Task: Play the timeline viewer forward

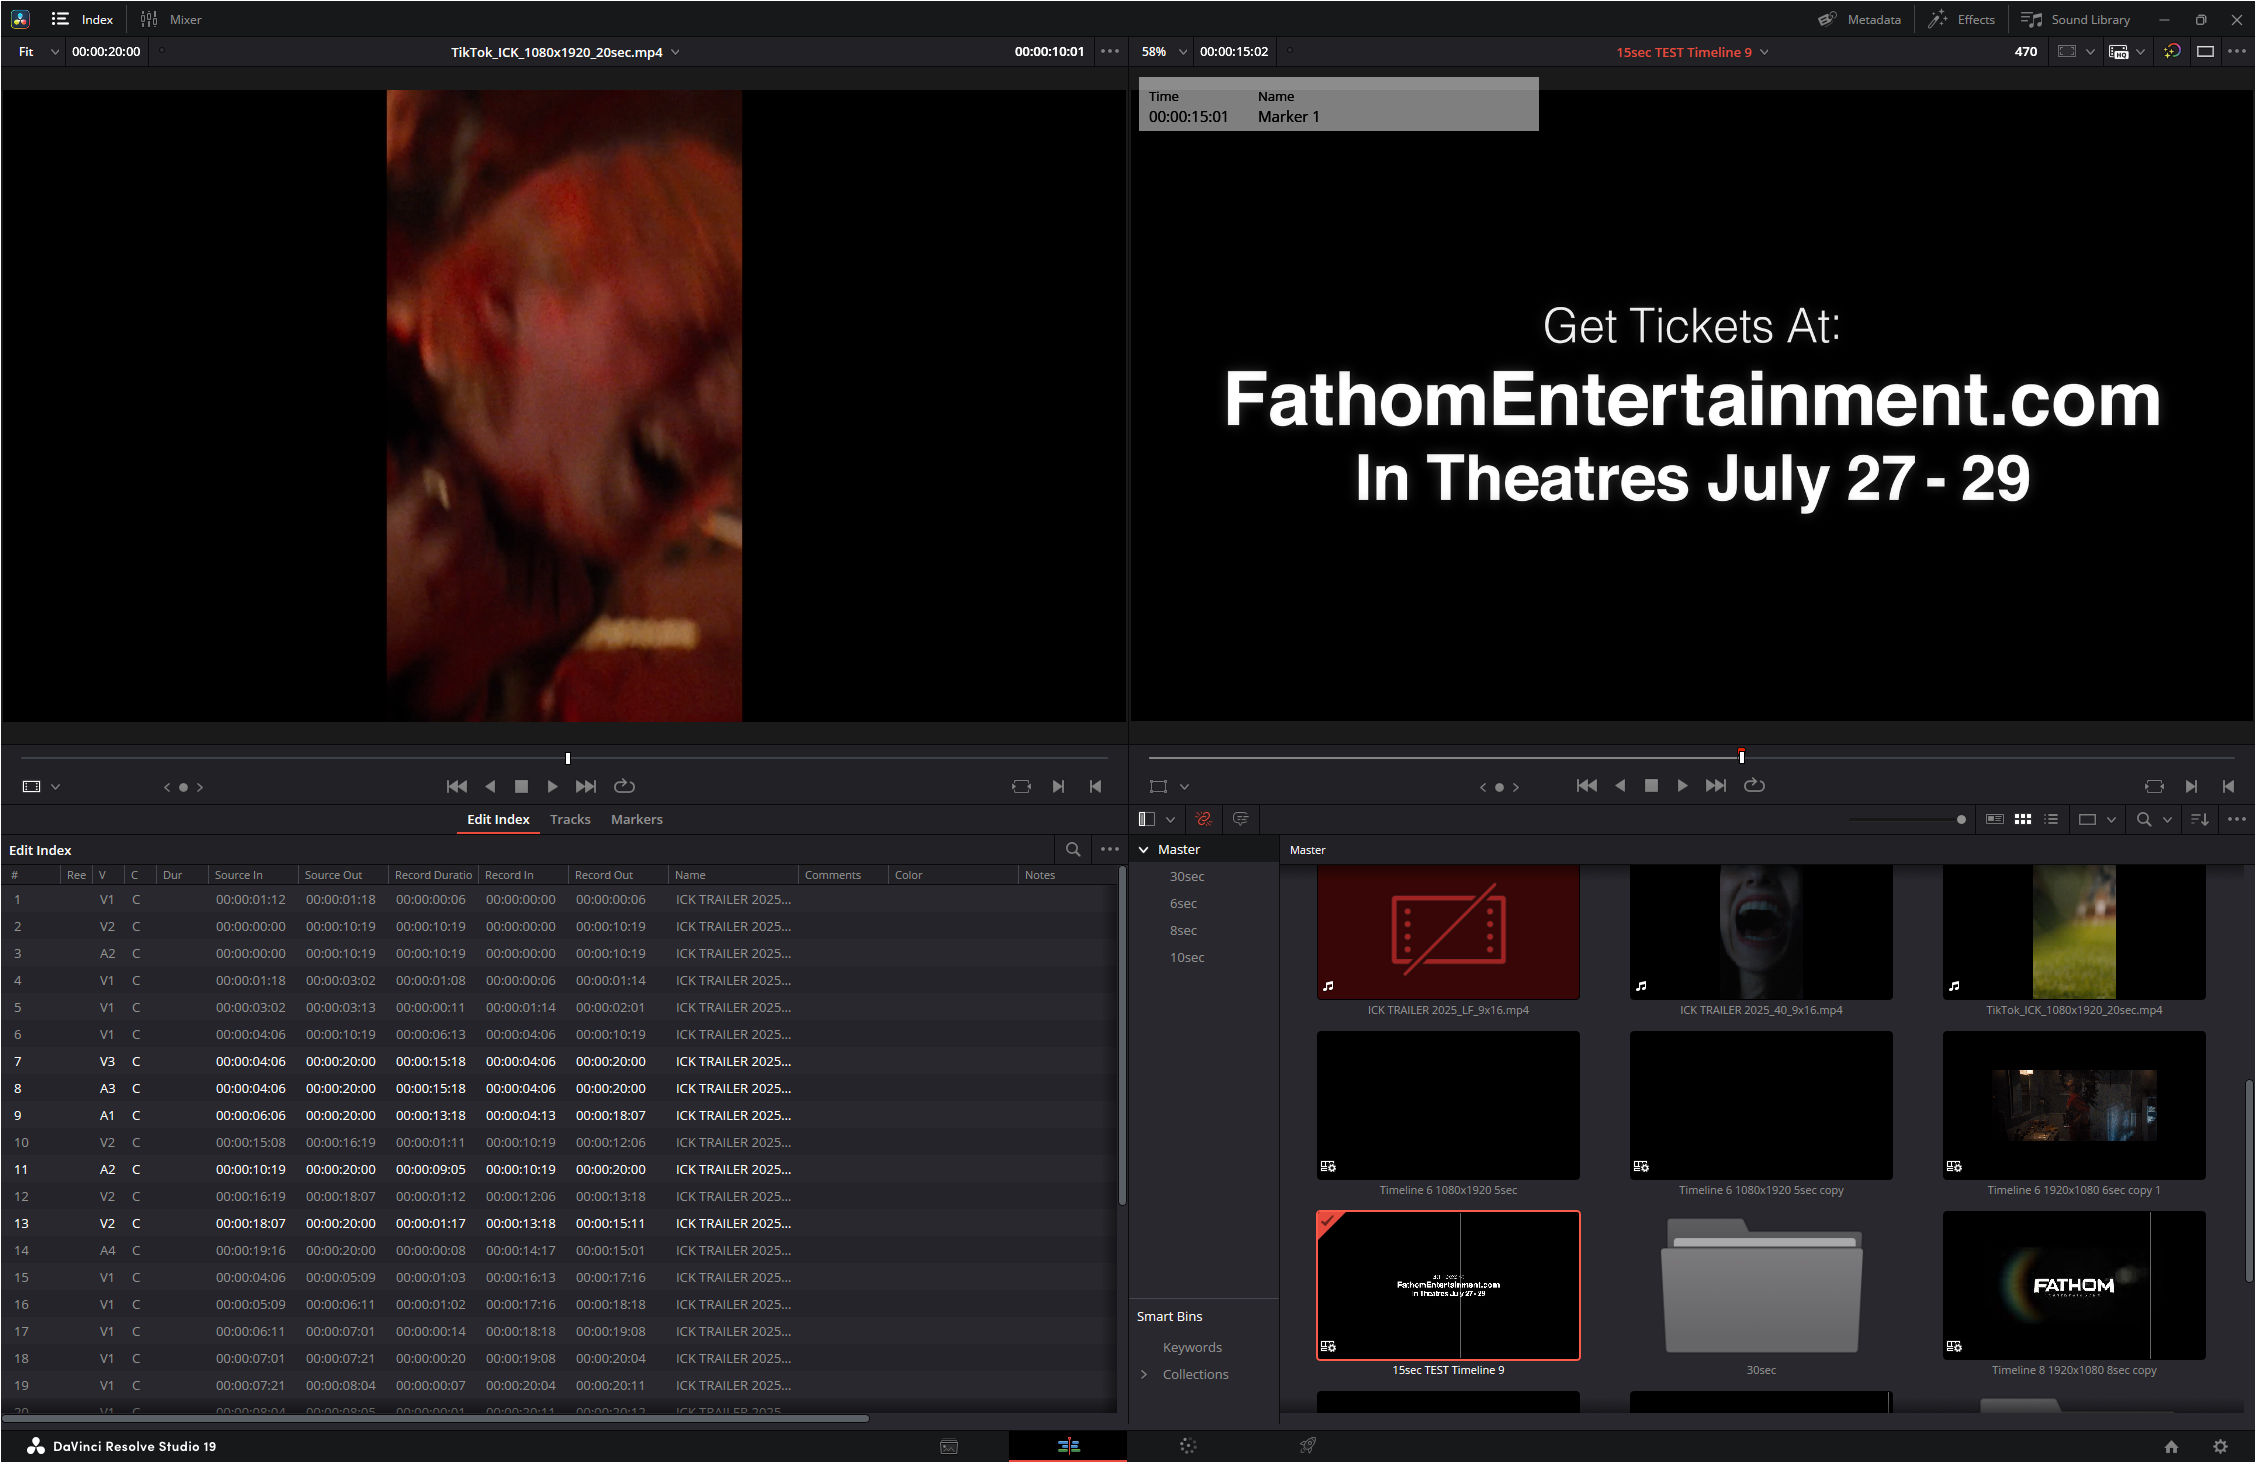Action: tap(1682, 786)
